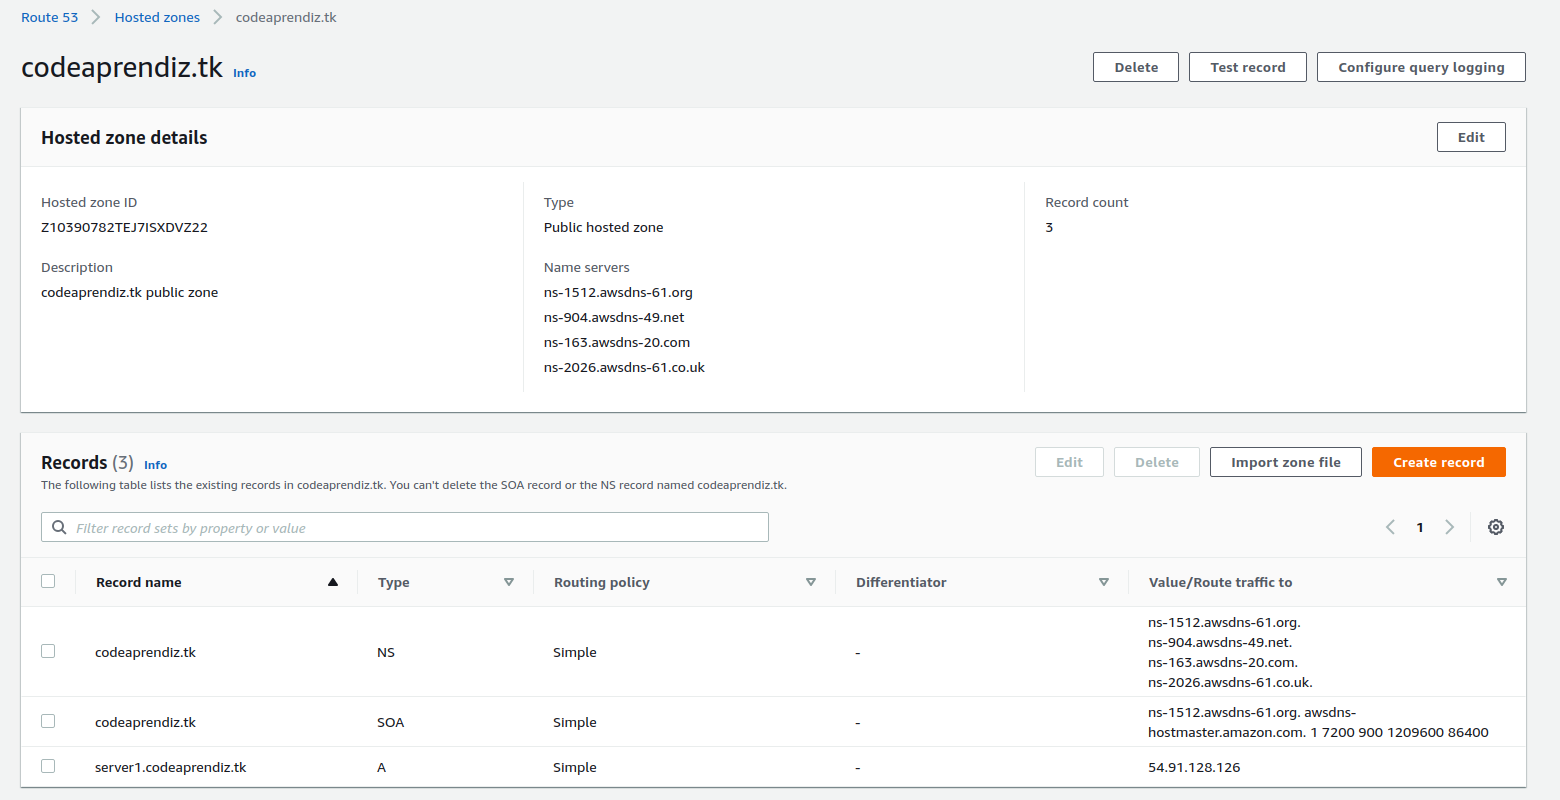1560x800 pixels.
Task: Click the A type cell
Action: coord(381,767)
